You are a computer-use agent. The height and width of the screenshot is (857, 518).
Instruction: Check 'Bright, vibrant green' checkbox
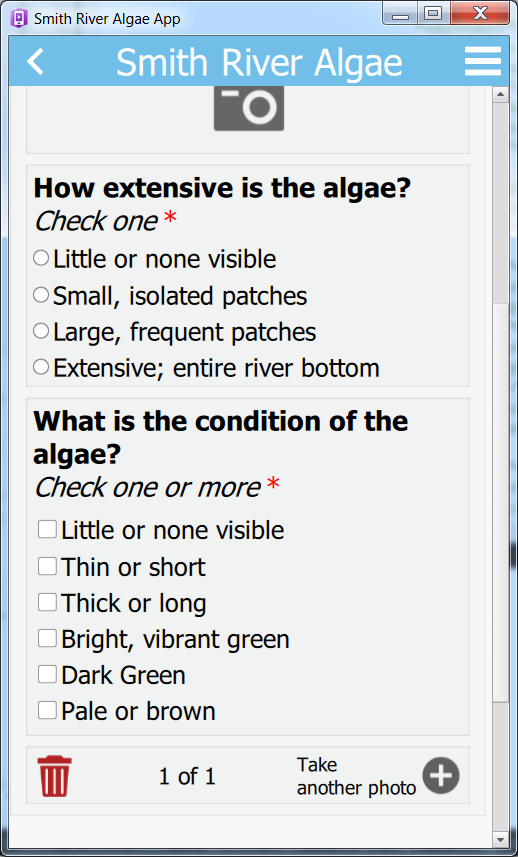tap(48, 638)
